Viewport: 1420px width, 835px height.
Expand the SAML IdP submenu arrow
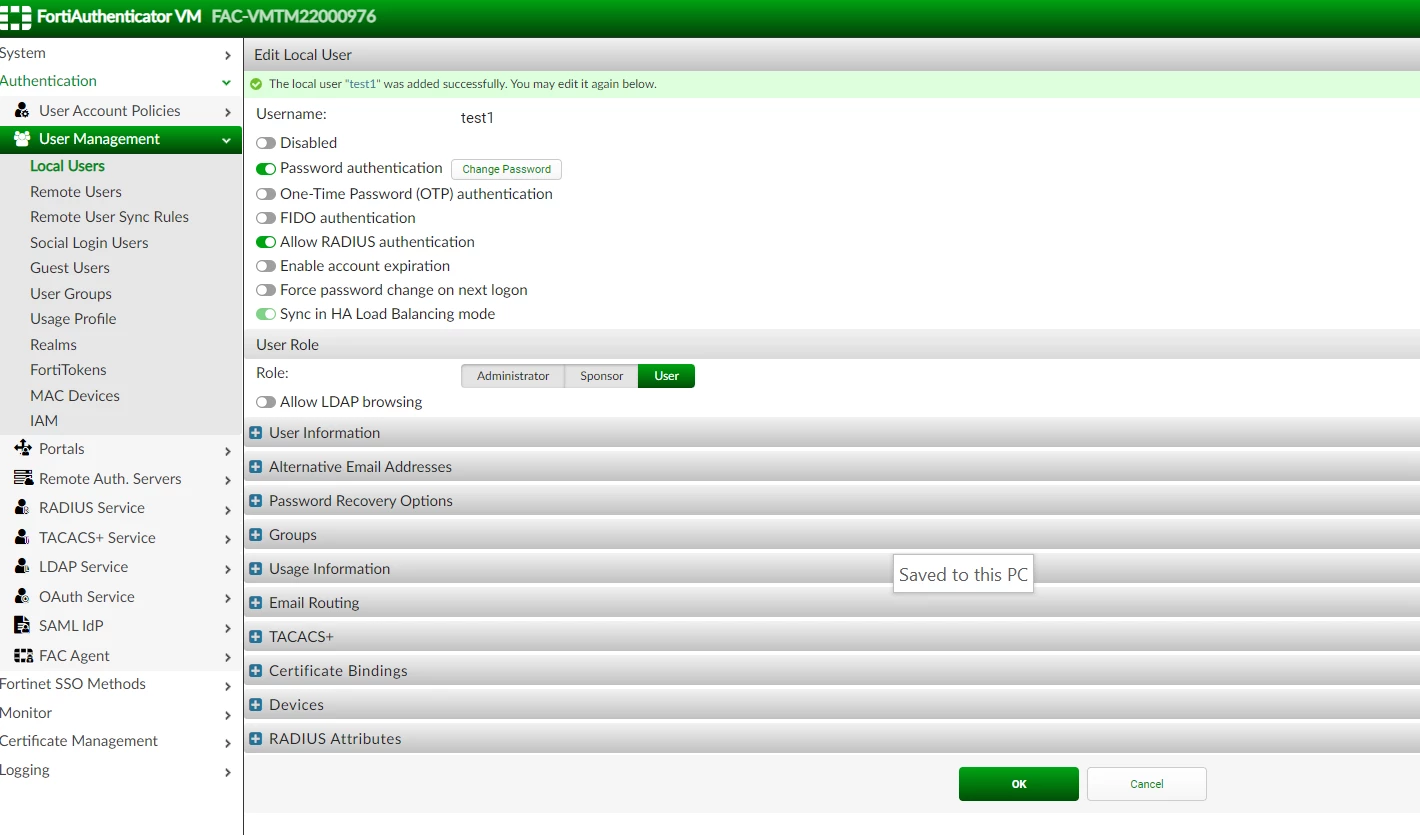click(228, 628)
